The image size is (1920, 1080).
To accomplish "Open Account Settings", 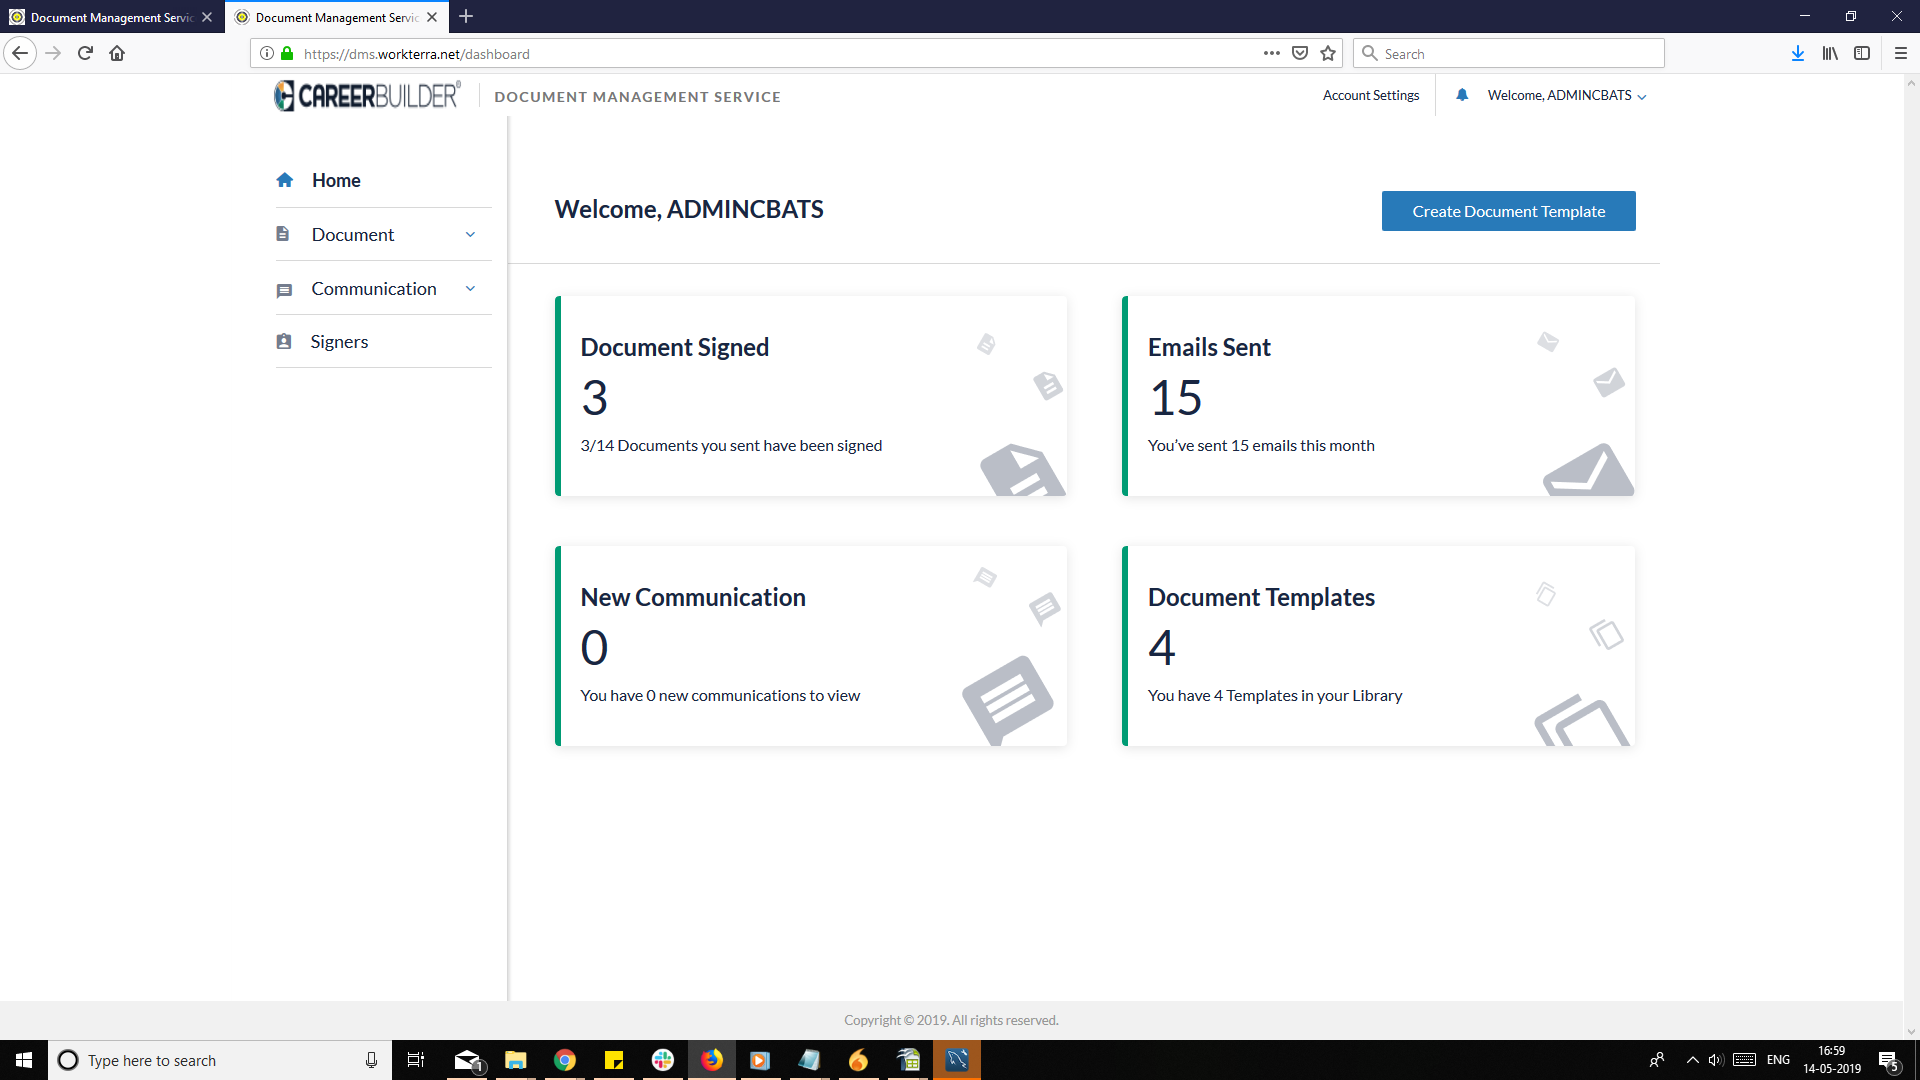I will tap(1371, 95).
